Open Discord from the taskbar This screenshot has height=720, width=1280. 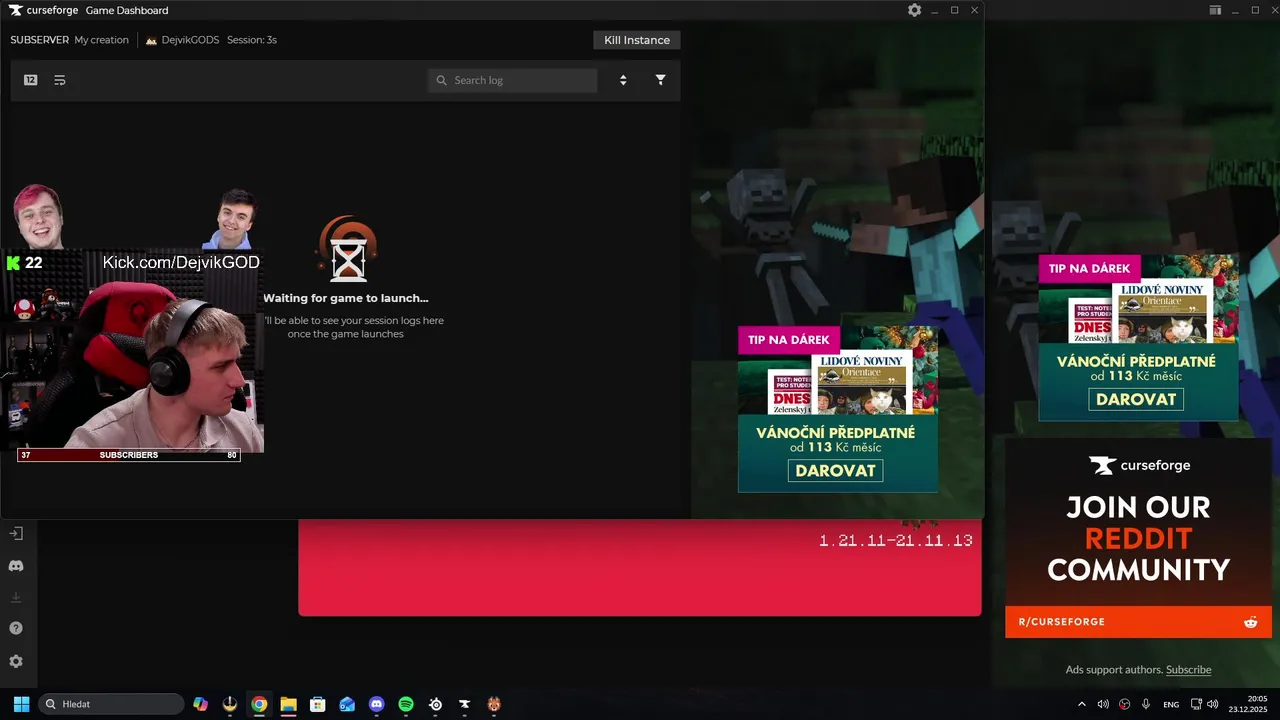376,704
